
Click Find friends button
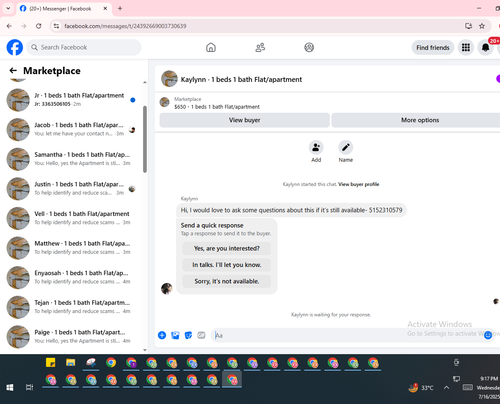pyautogui.click(x=433, y=48)
